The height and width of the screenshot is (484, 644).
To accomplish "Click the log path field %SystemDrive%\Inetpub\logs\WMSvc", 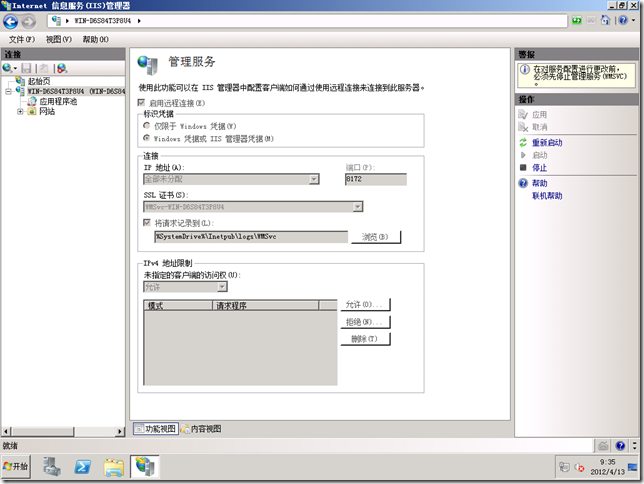I will (251, 237).
